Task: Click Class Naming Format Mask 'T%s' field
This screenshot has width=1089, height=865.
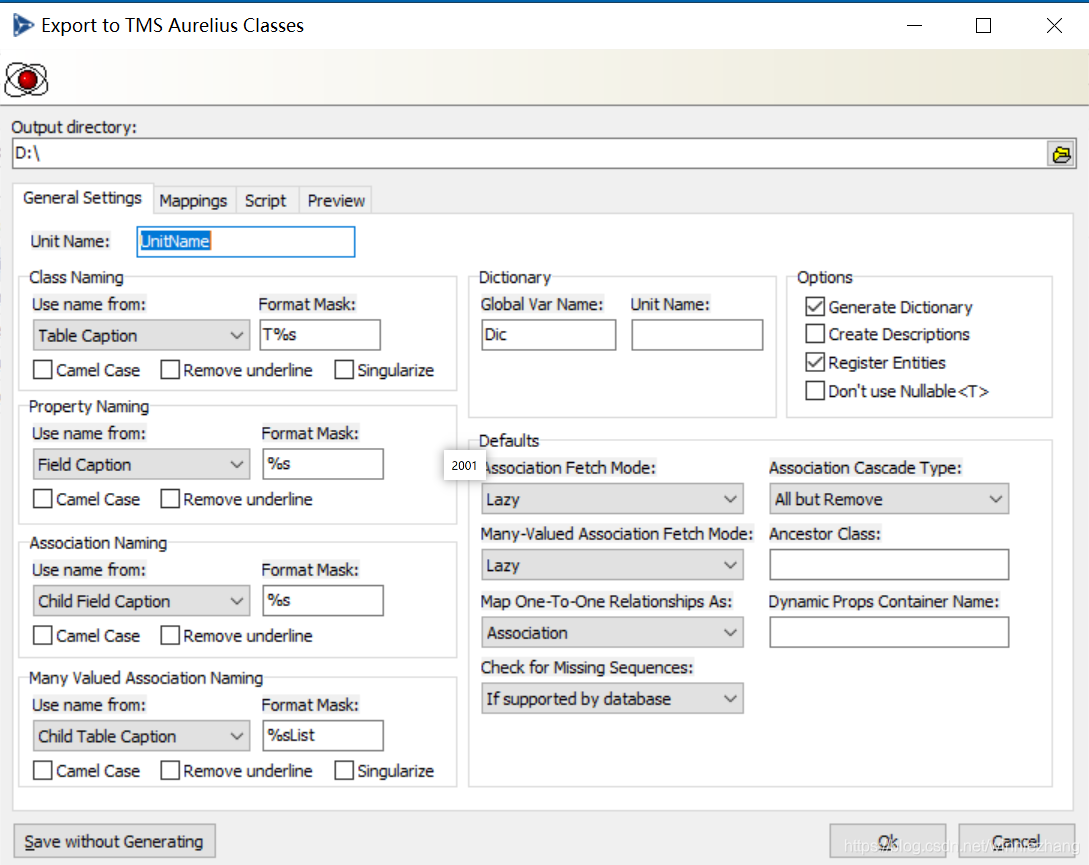Action: click(x=320, y=335)
